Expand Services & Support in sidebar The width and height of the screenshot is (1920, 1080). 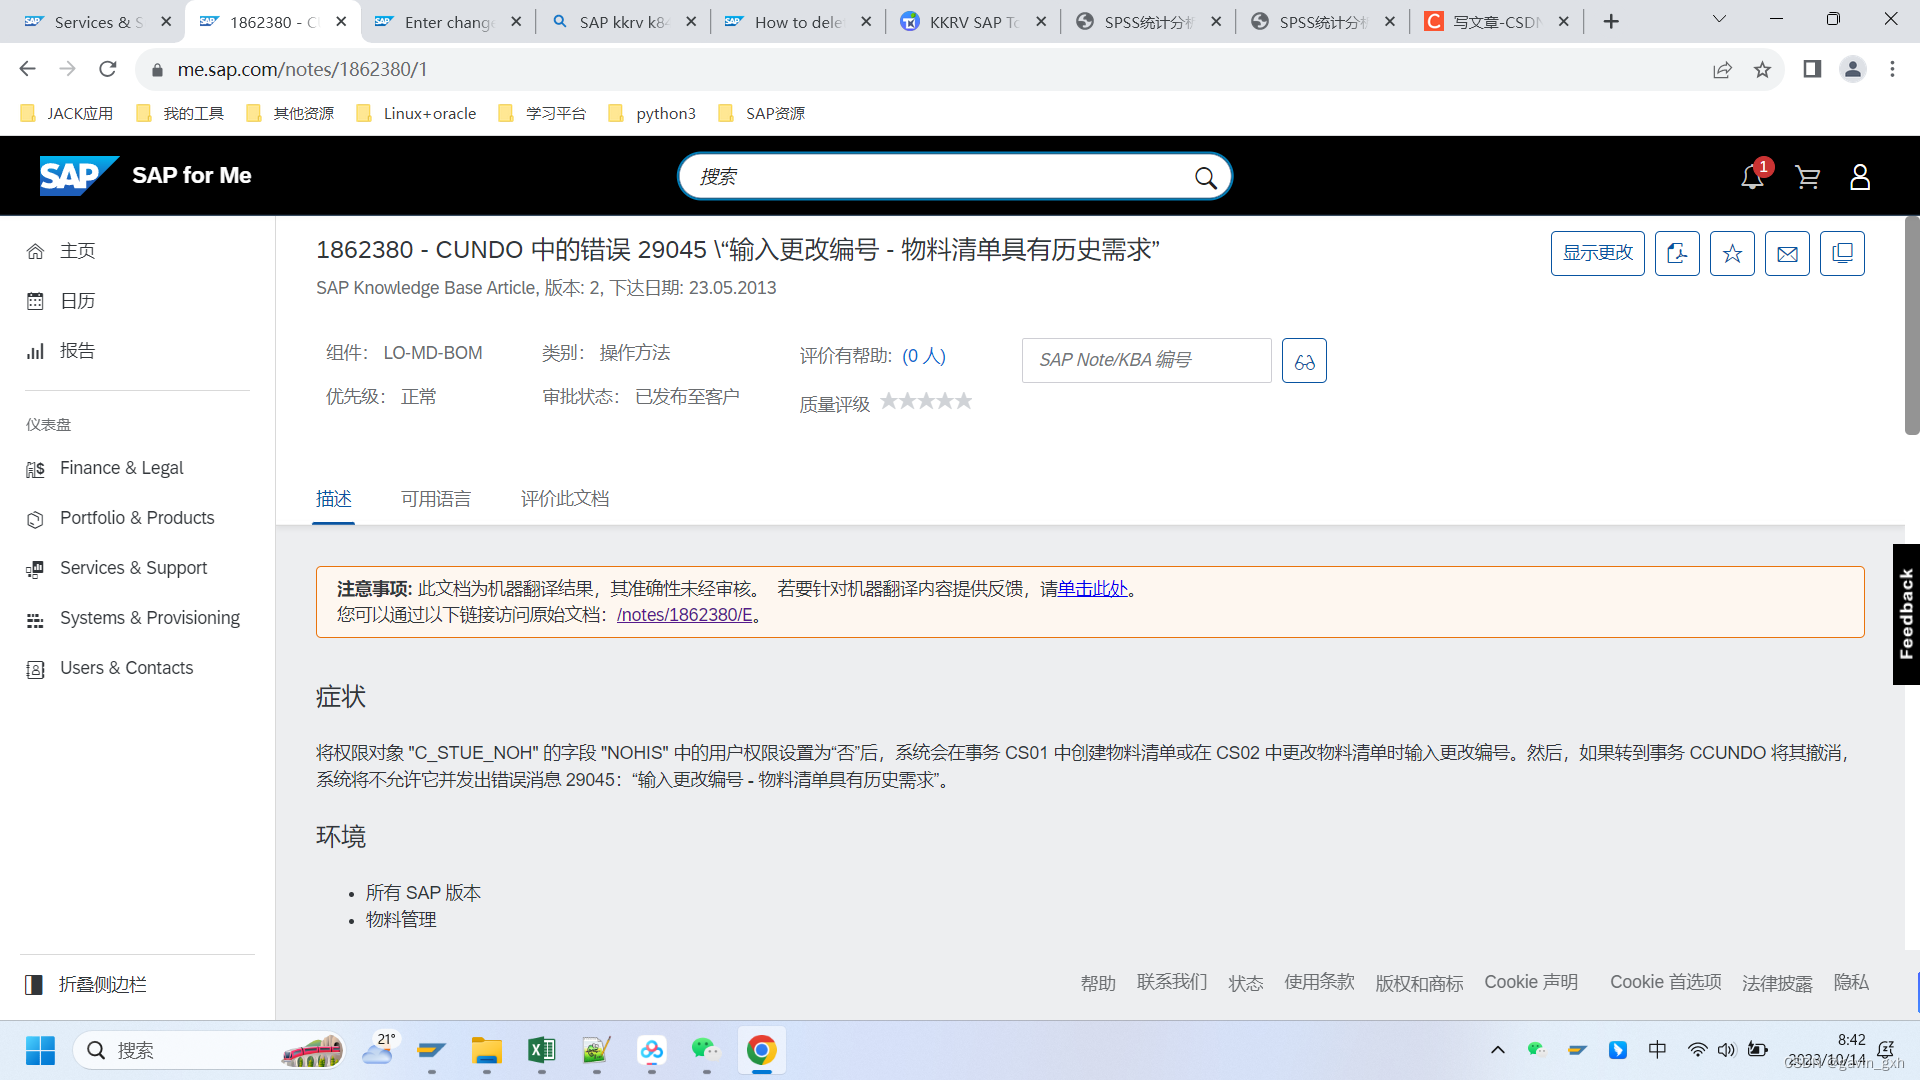[133, 568]
